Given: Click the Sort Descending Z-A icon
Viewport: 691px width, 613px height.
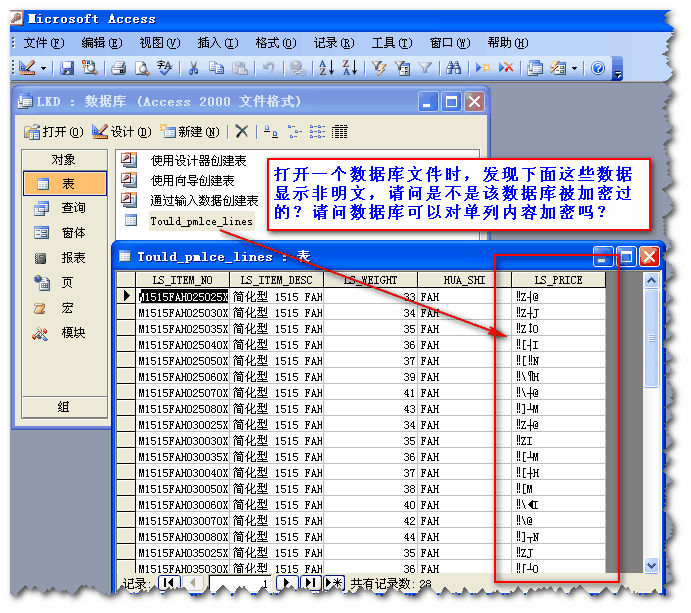Looking at the screenshot, I should [x=350, y=68].
